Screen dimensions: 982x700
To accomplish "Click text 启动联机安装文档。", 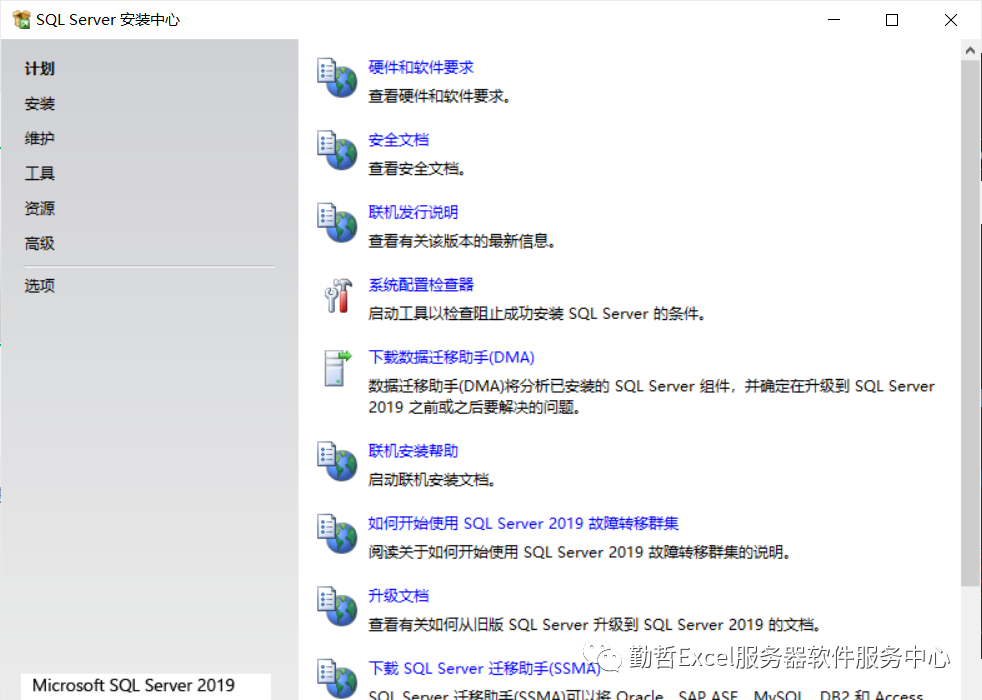I will click(432, 480).
